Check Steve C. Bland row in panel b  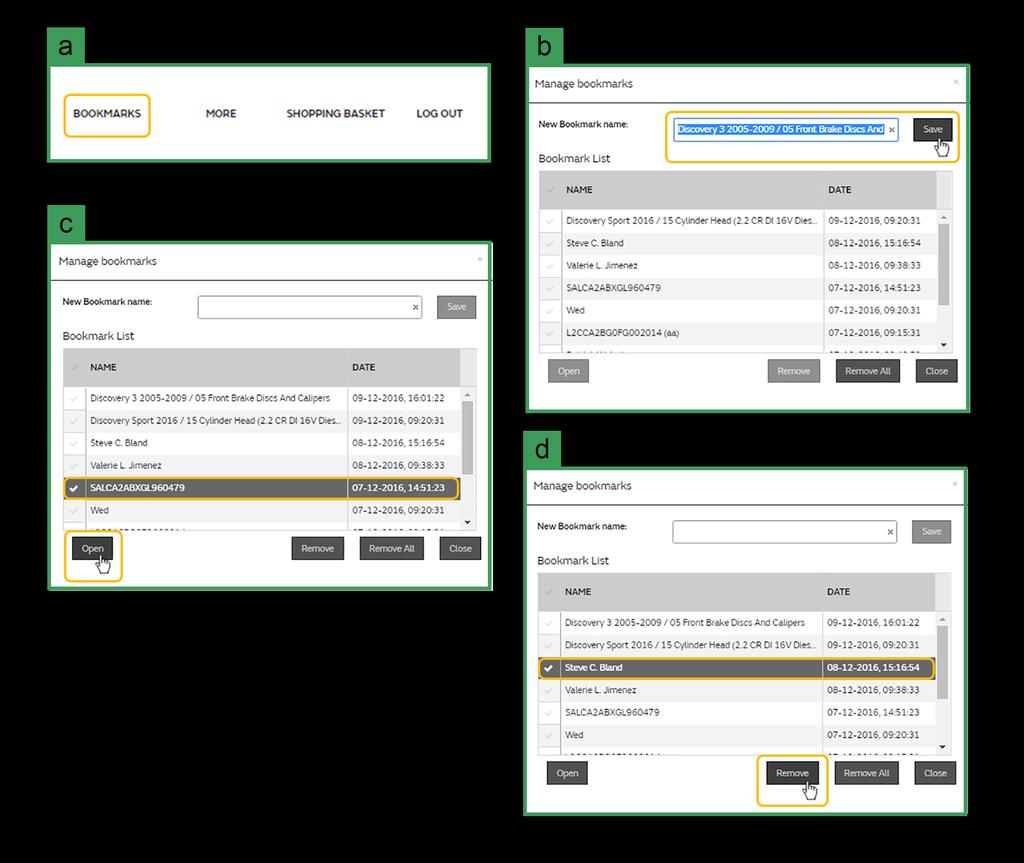(x=550, y=244)
